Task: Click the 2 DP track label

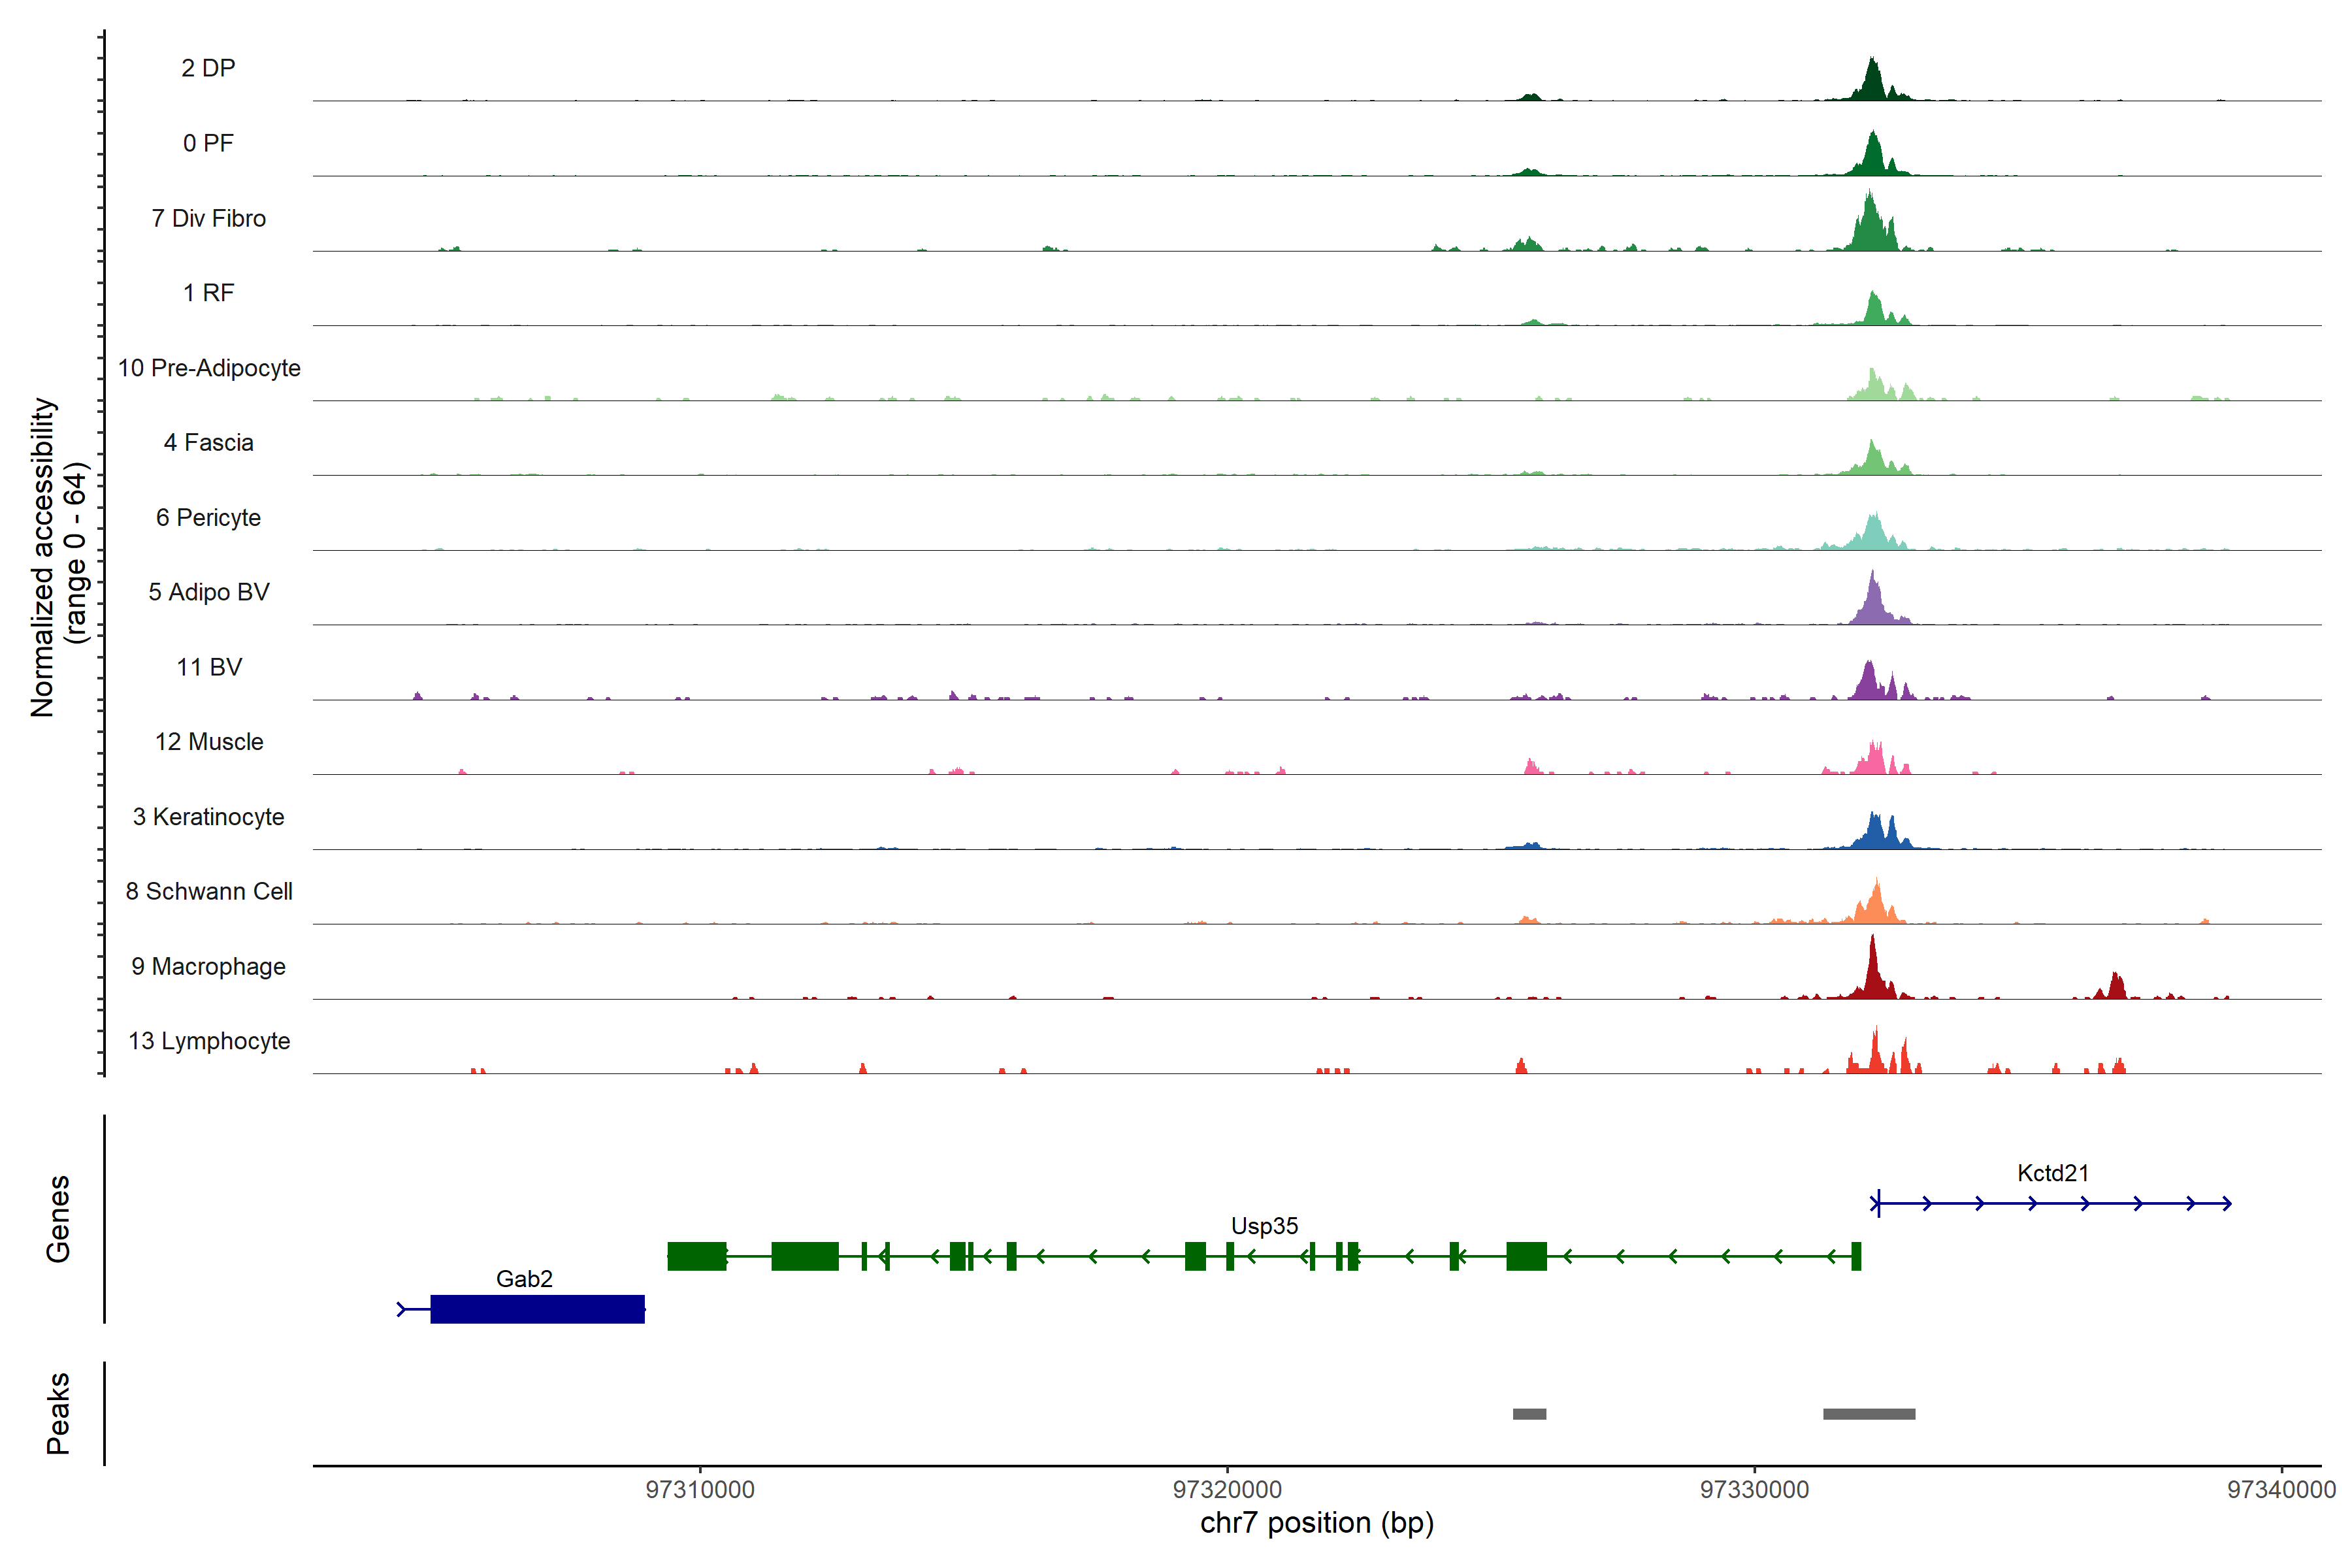Action: click(x=208, y=68)
